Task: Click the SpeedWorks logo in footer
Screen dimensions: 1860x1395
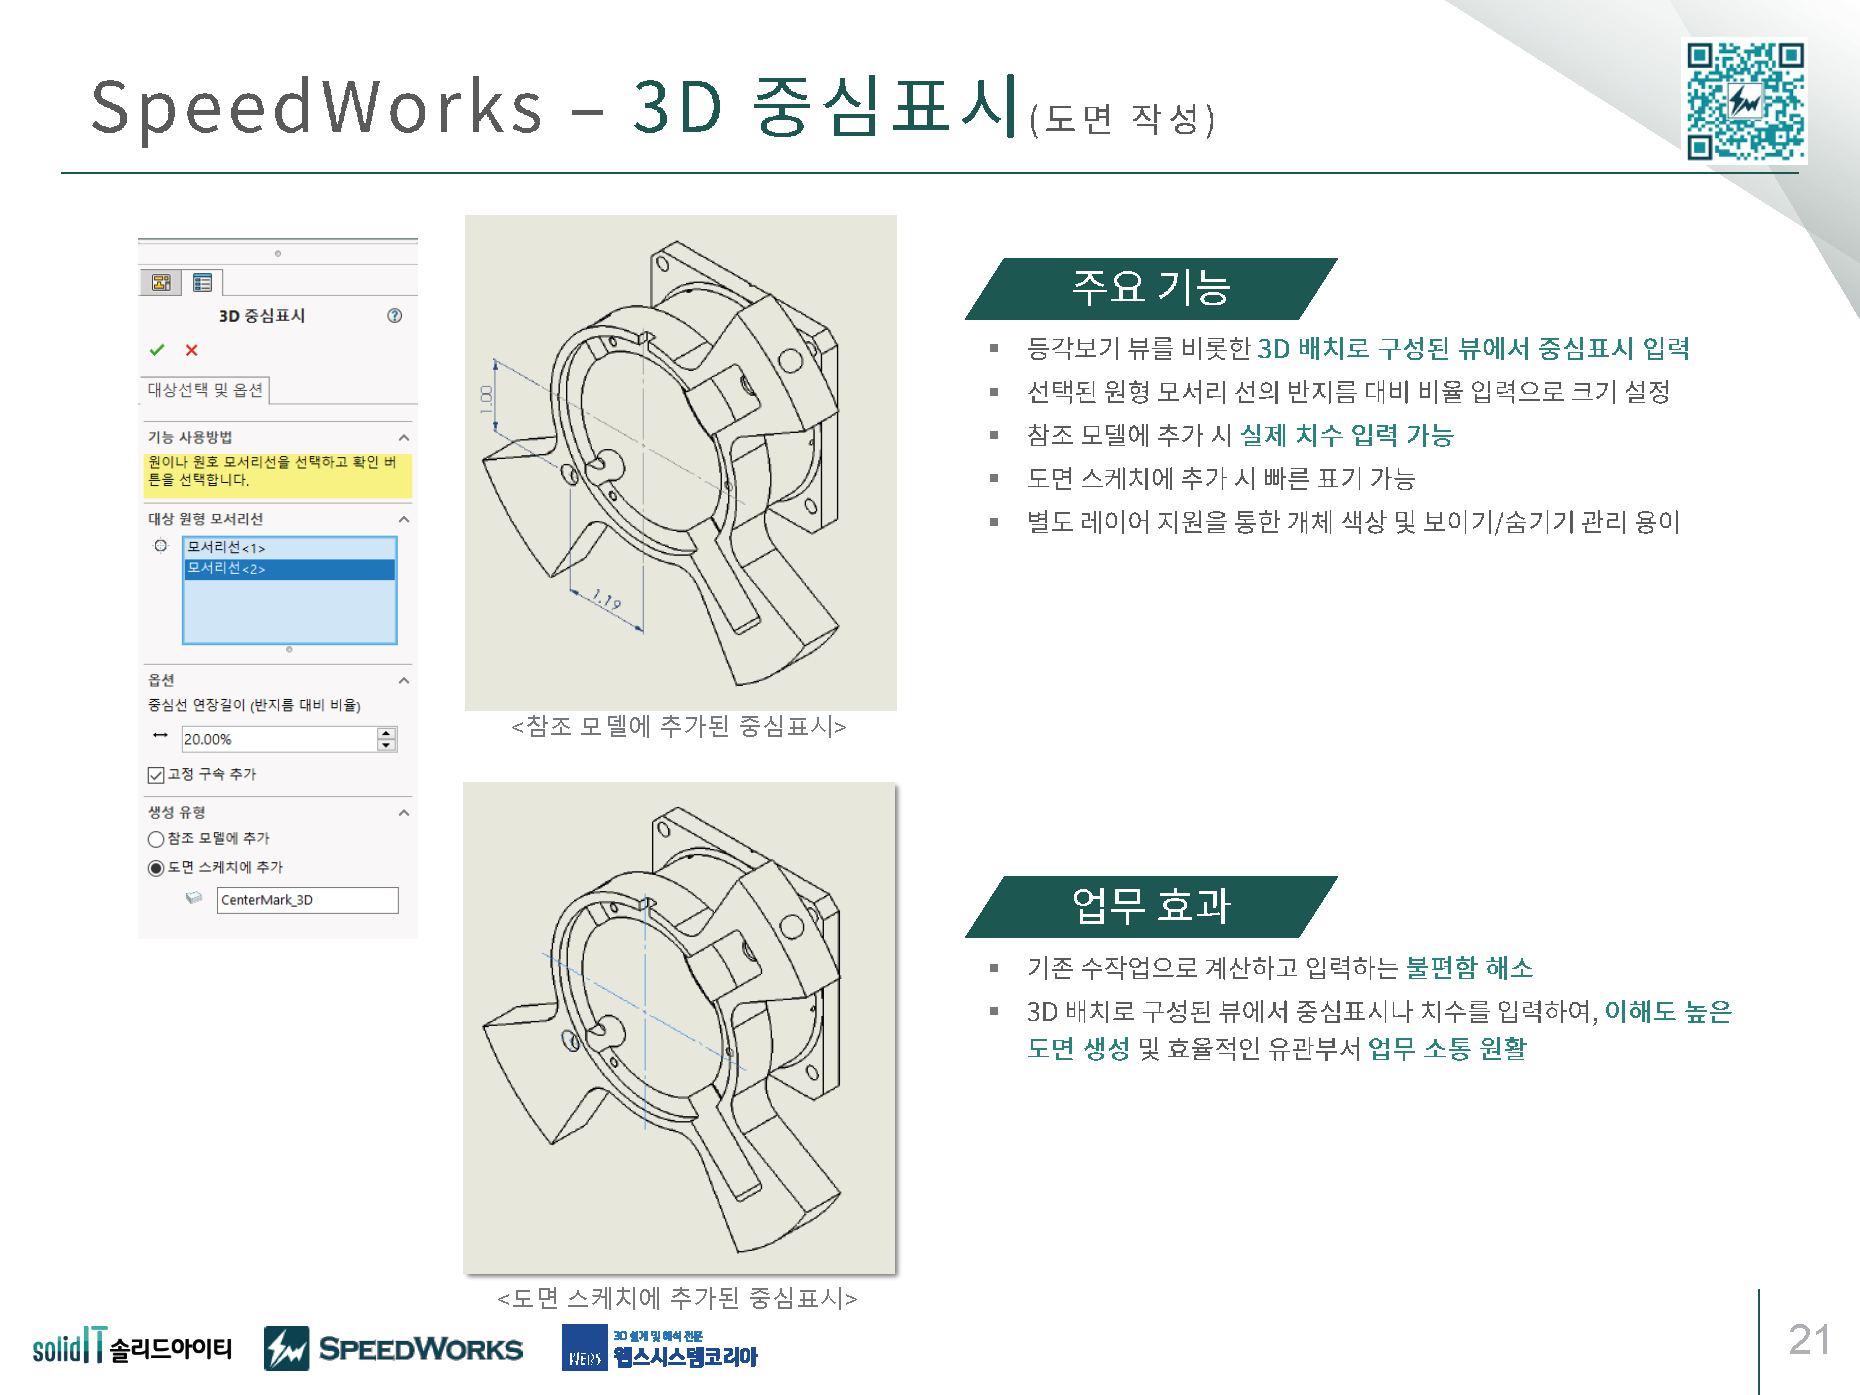Action: coord(393,1348)
